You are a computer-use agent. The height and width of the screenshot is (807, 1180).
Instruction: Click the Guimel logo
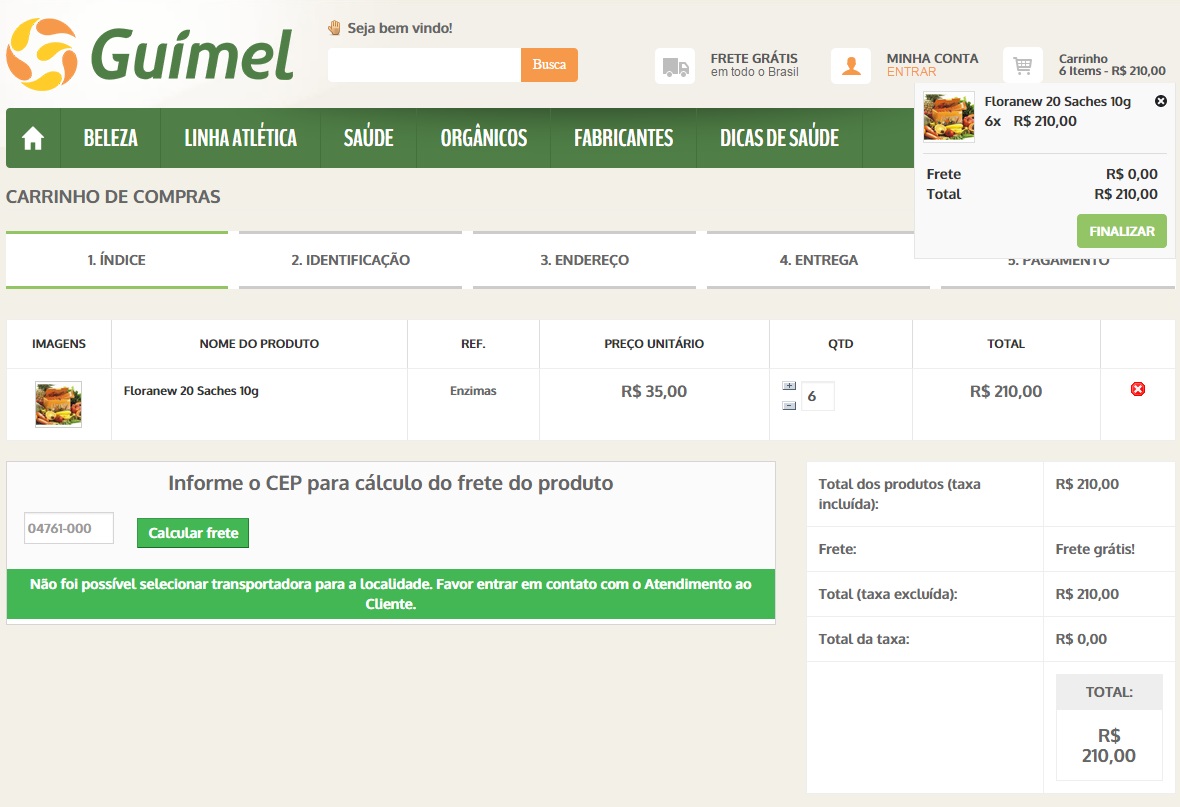point(150,54)
